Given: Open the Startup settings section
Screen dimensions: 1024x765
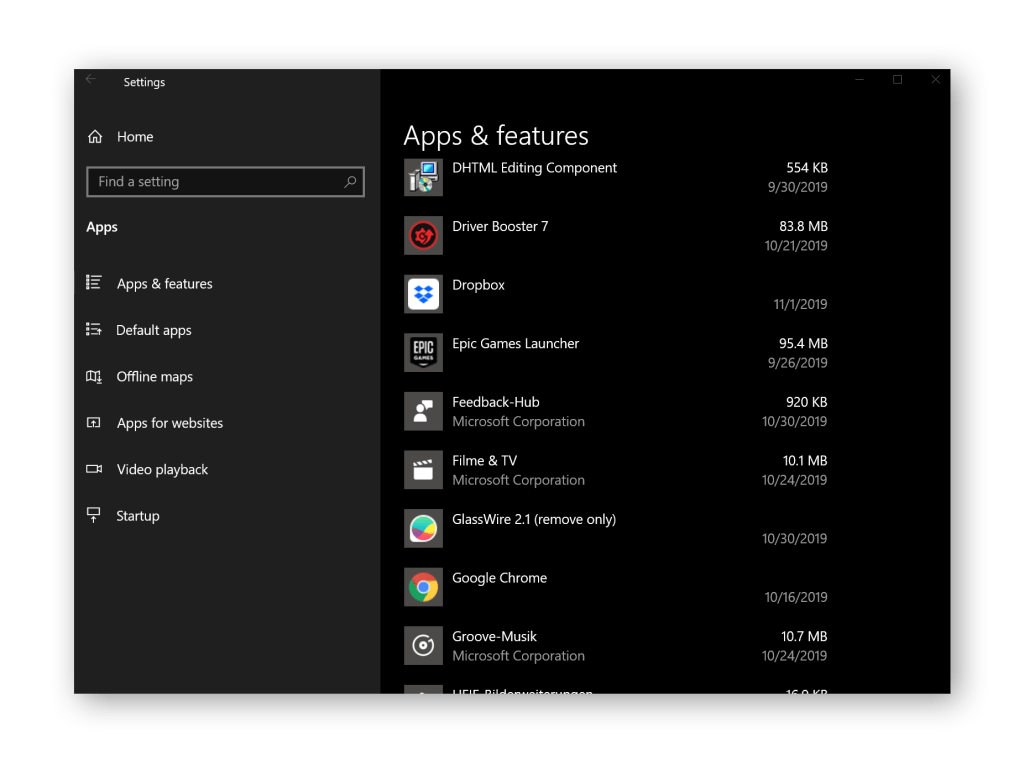Looking at the screenshot, I should [137, 516].
